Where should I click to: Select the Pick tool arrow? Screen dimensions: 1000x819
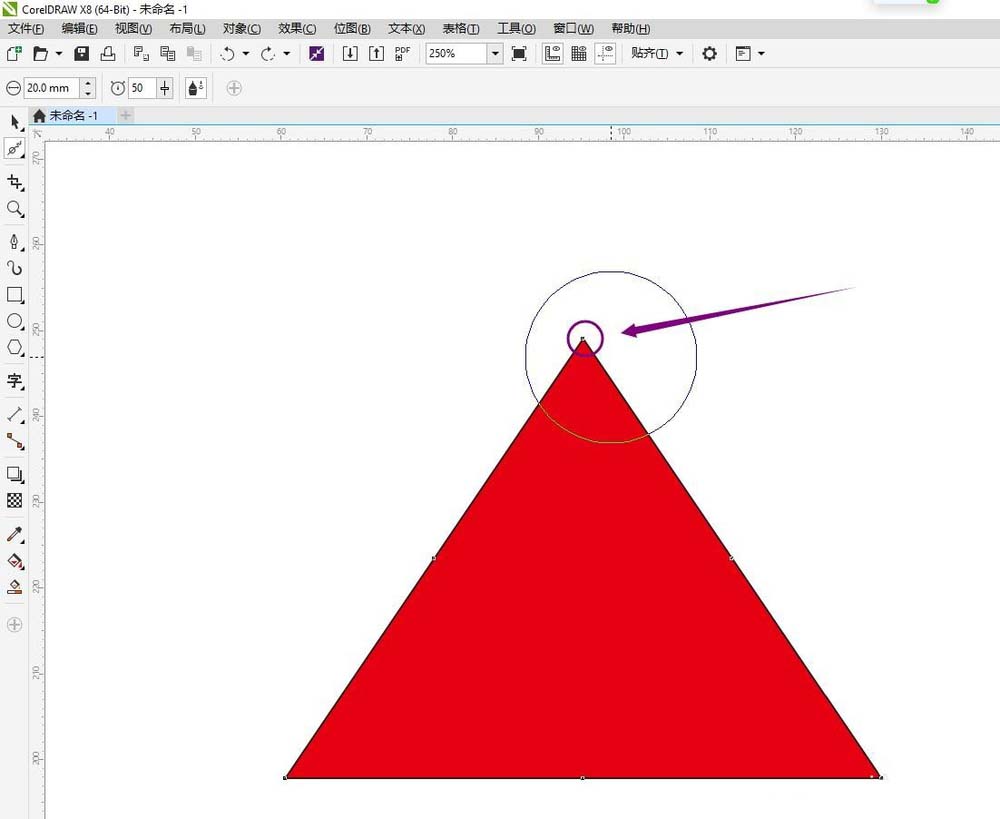click(15, 122)
